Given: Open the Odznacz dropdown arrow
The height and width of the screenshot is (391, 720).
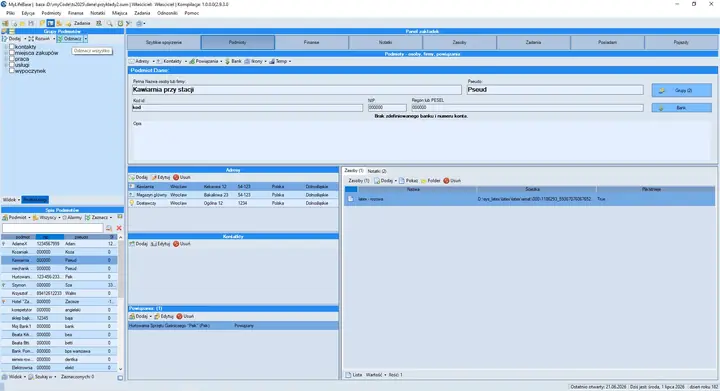Looking at the screenshot, I should point(85,39).
